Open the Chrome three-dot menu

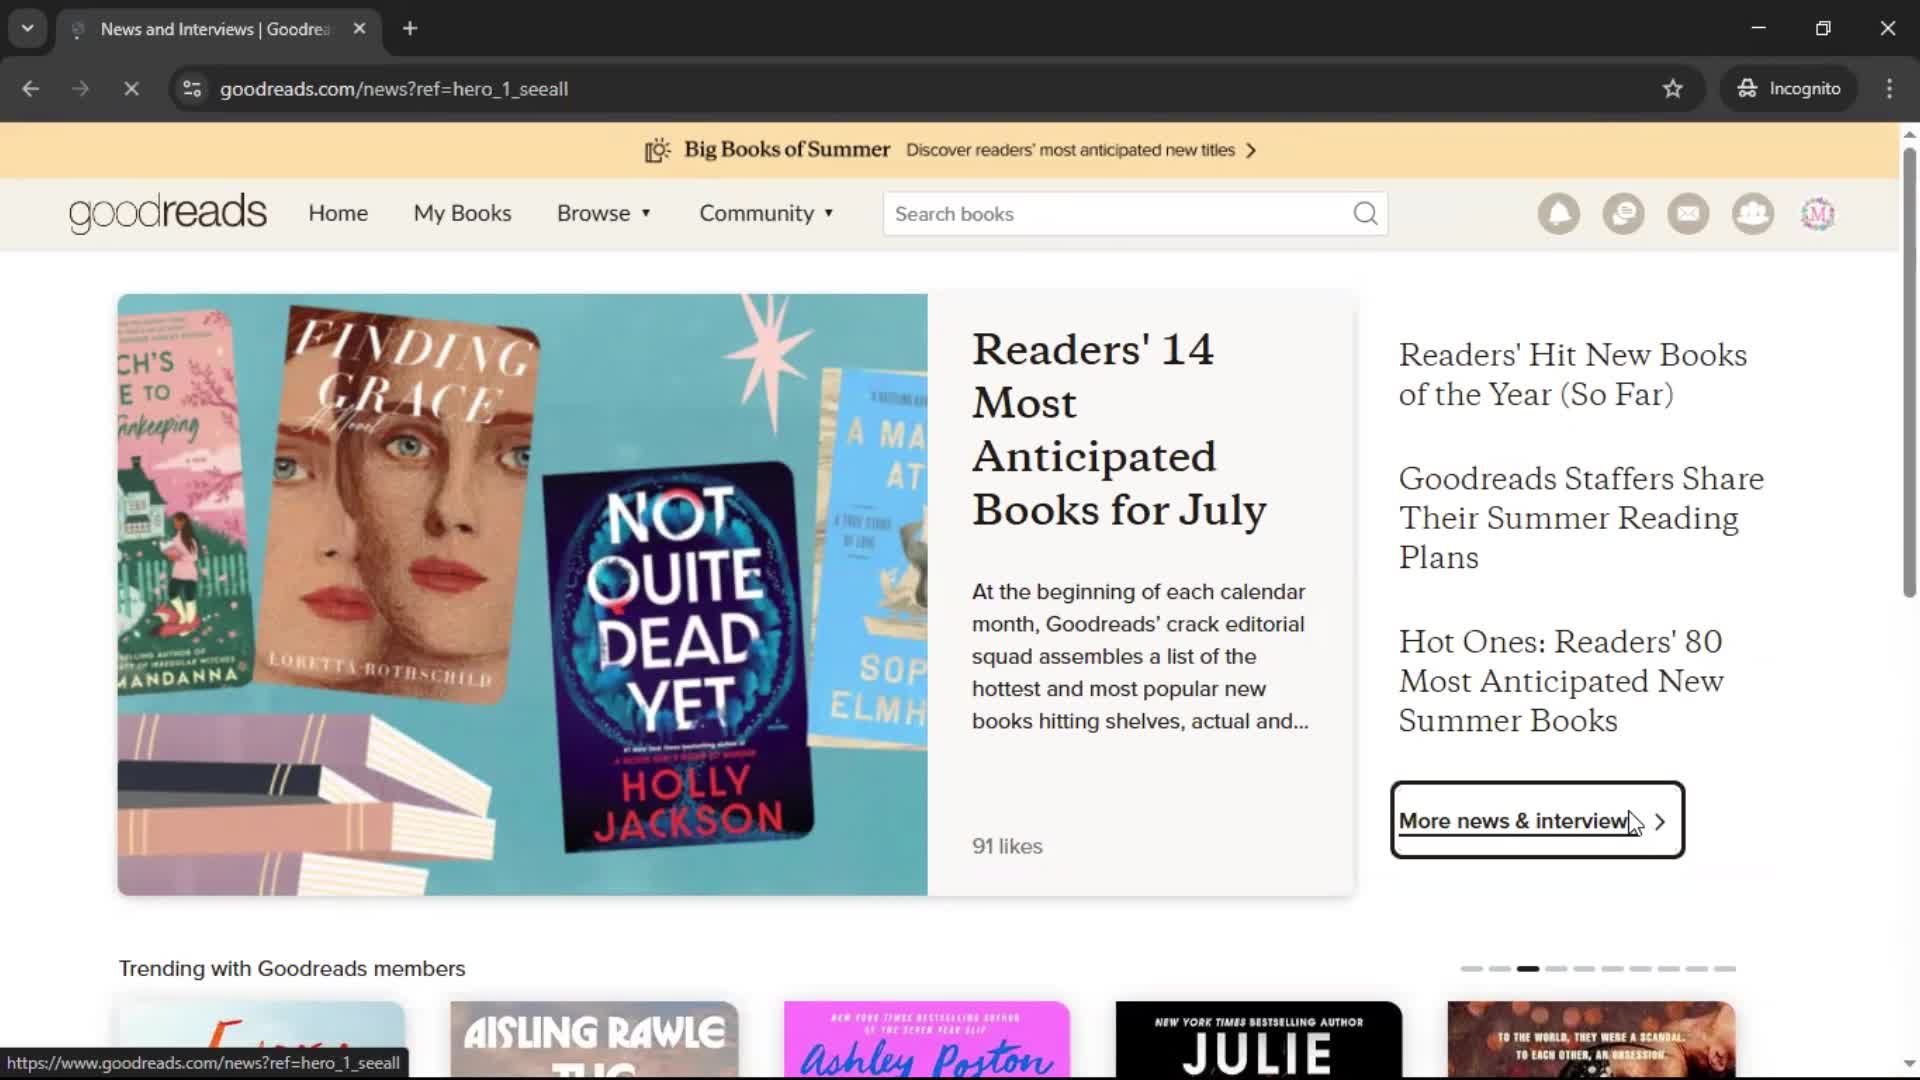coord(1889,89)
